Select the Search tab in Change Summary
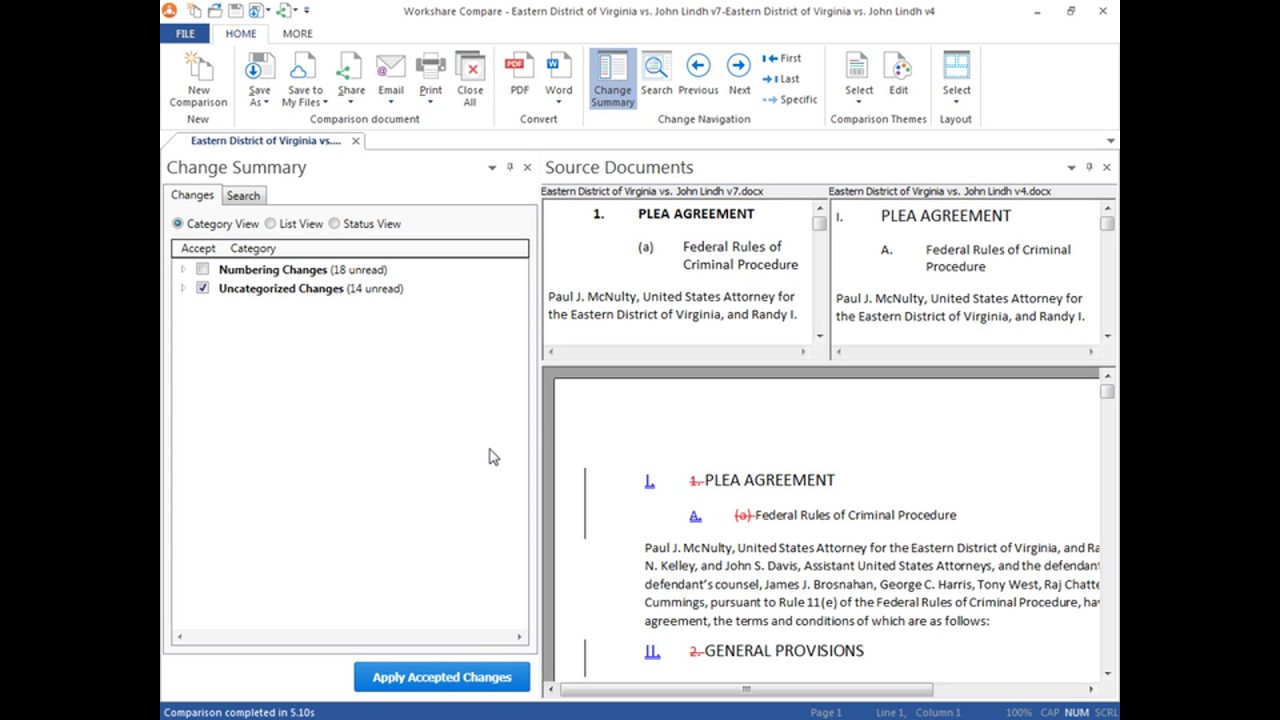This screenshot has width=1280, height=720. click(x=243, y=196)
